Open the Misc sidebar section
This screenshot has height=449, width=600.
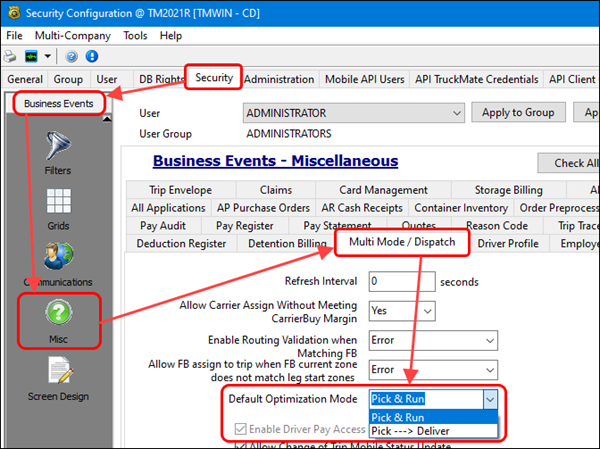coord(58,318)
